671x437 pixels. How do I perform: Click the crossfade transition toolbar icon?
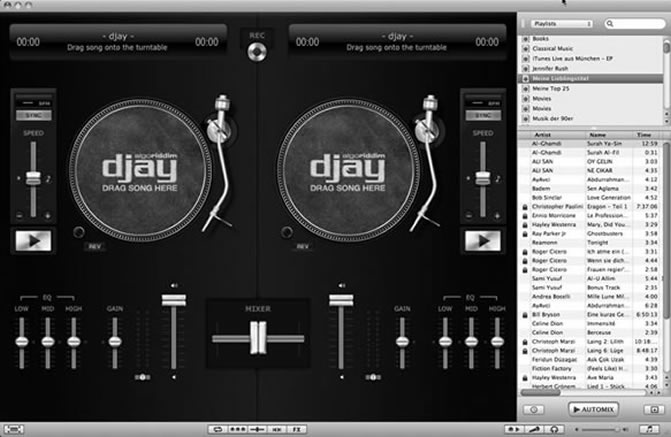coord(257,429)
